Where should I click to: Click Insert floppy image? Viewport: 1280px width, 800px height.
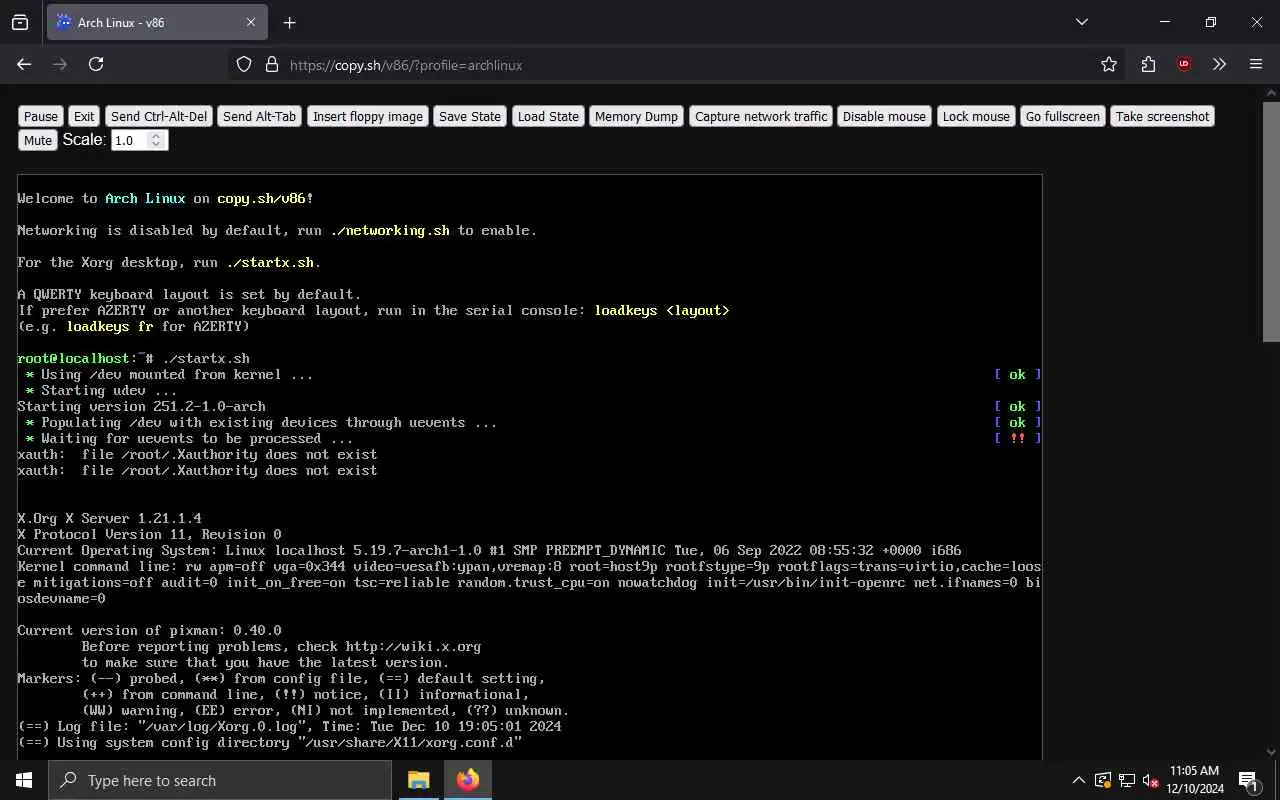(x=368, y=116)
